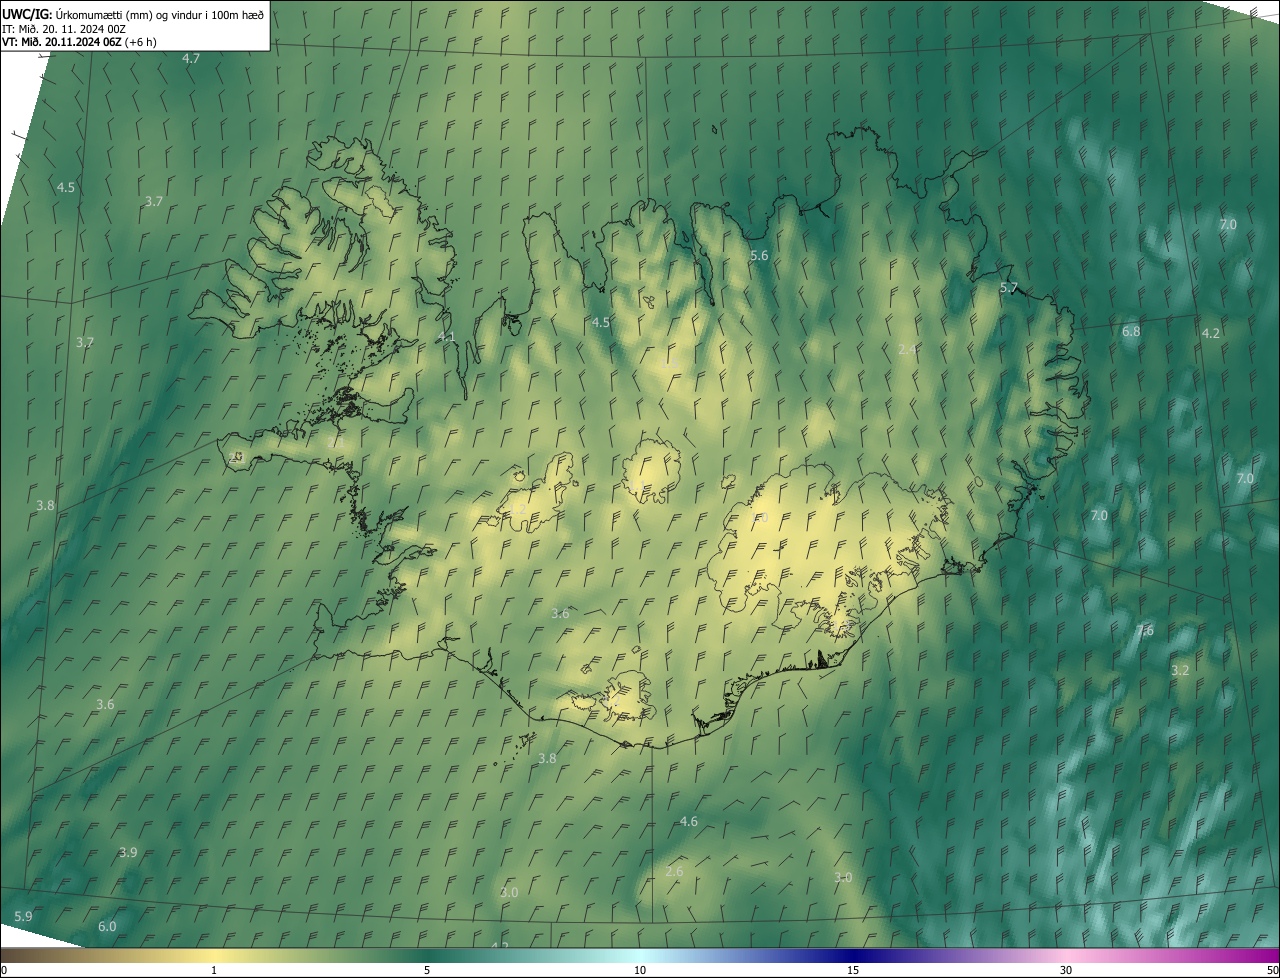Screen dimensions: 1280x978
Task: Click the map value 5.9
Action: click(x=23, y=917)
